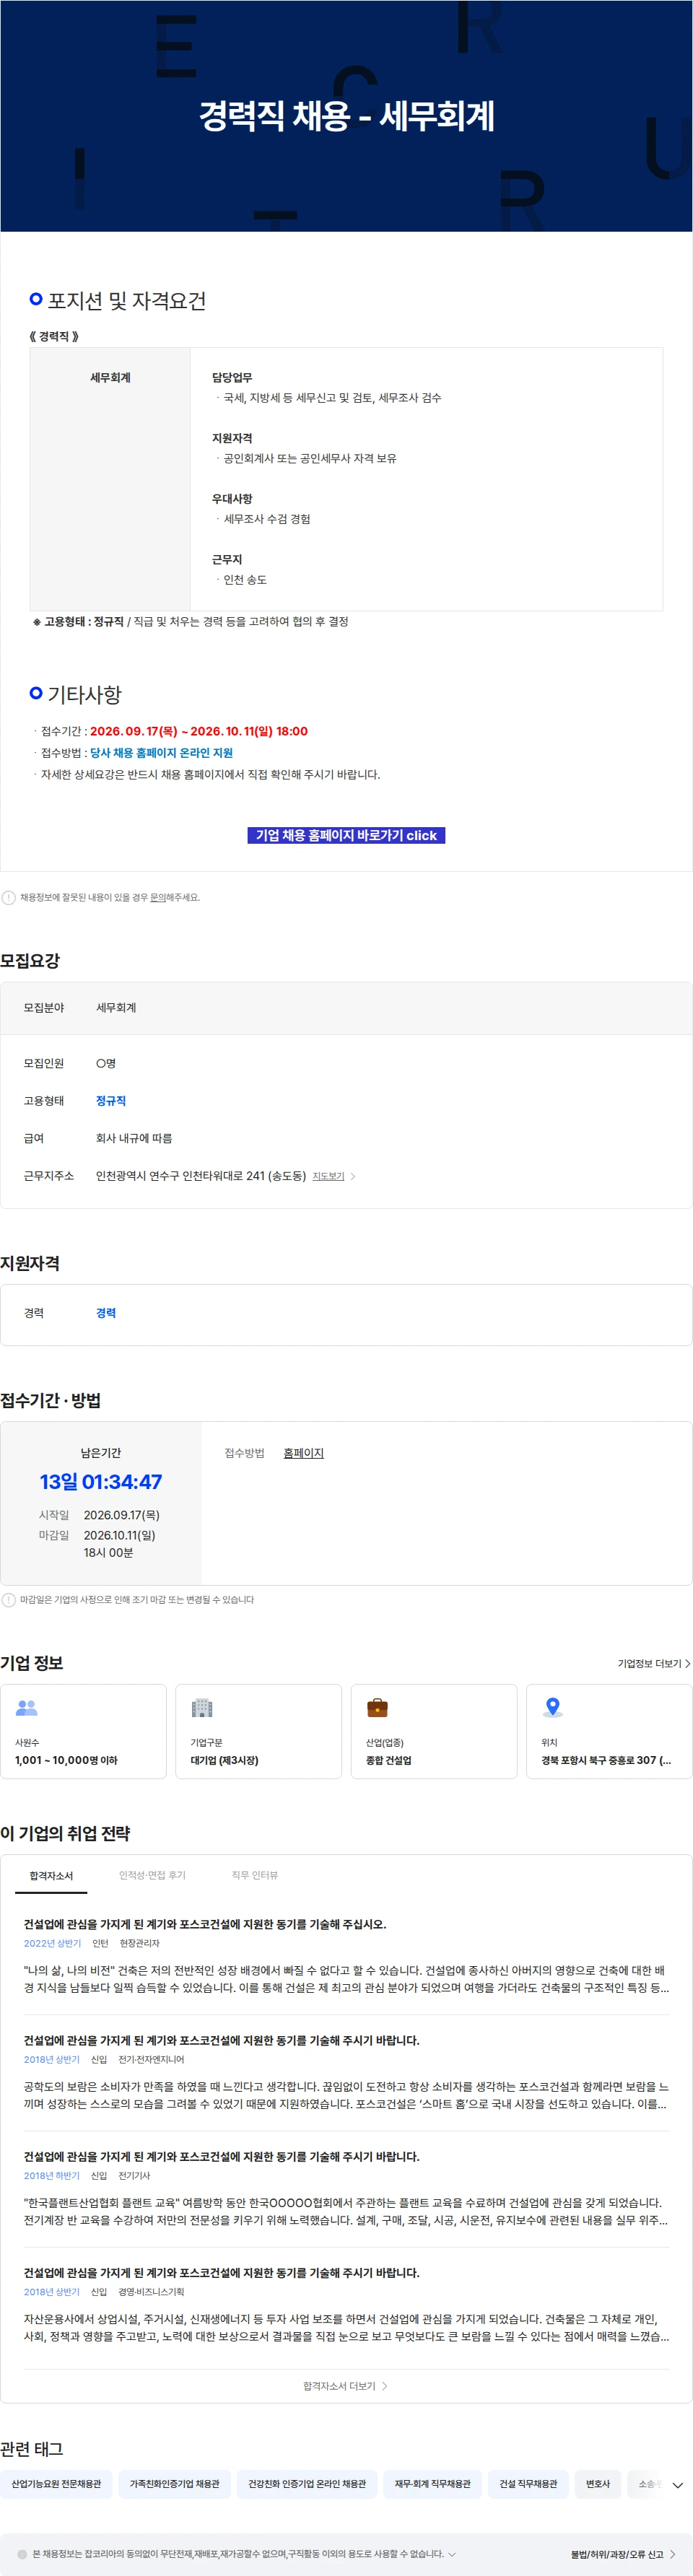Click the 기업구분 building icon
Image resolution: width=693 pixels, height=2576 pixels.
202,1708
